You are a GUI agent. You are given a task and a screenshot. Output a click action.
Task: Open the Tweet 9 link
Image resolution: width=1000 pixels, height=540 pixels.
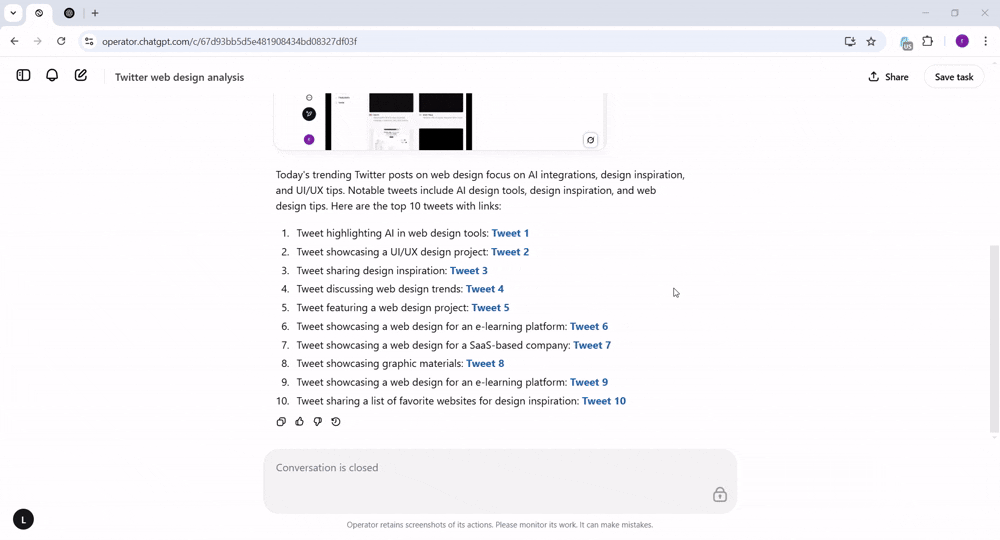pos(589,382)
